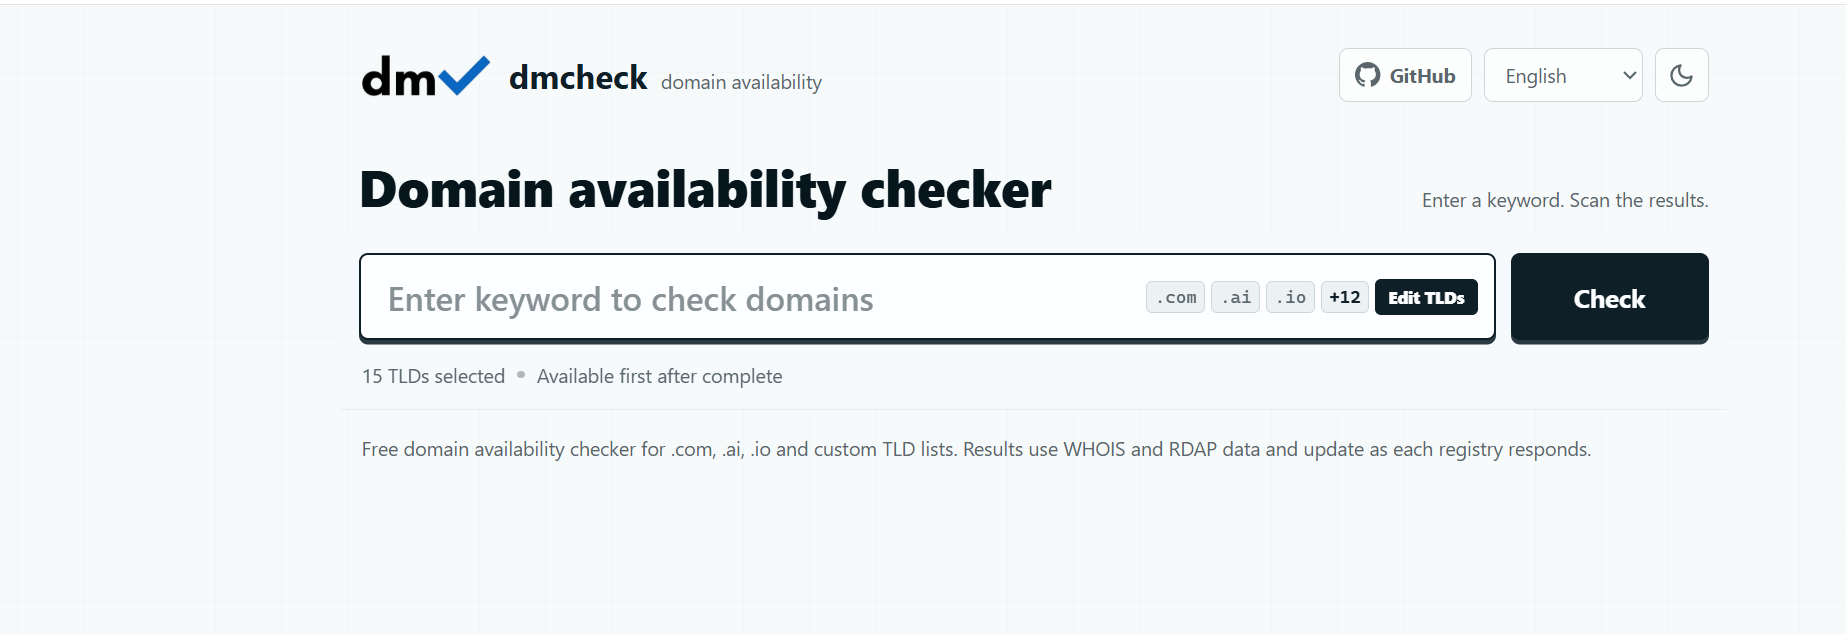
Task: Click the free domain checker description paragraph
Action: click(x=976, y=449)
